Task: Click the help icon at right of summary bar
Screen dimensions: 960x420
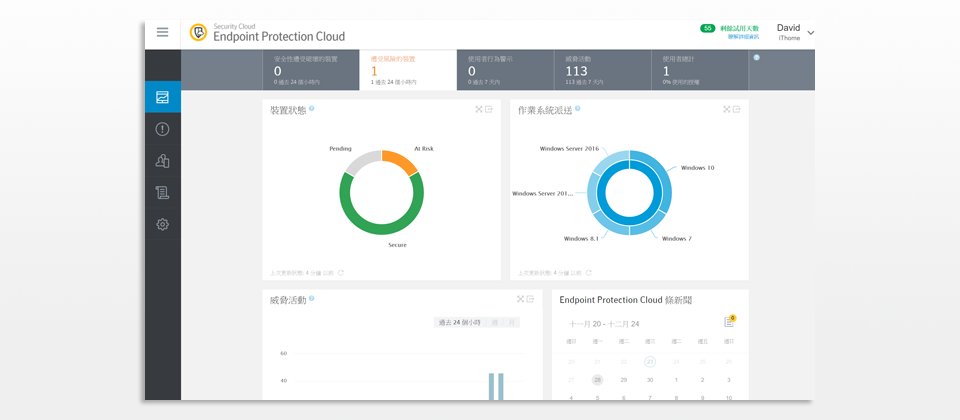Action: (x=757, y=58)
